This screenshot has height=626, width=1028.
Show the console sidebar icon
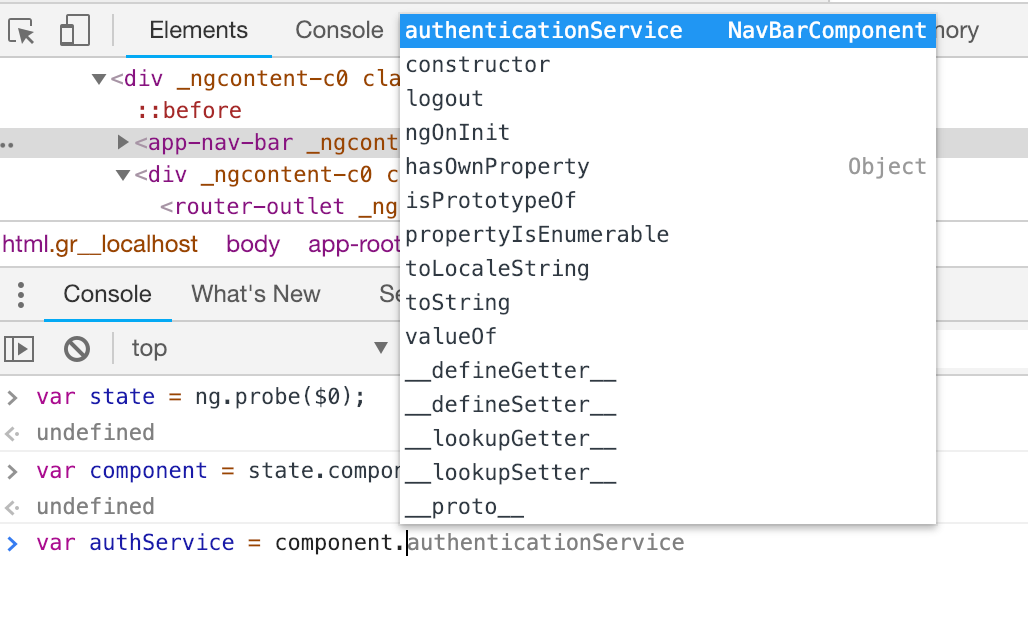point(20,349)
